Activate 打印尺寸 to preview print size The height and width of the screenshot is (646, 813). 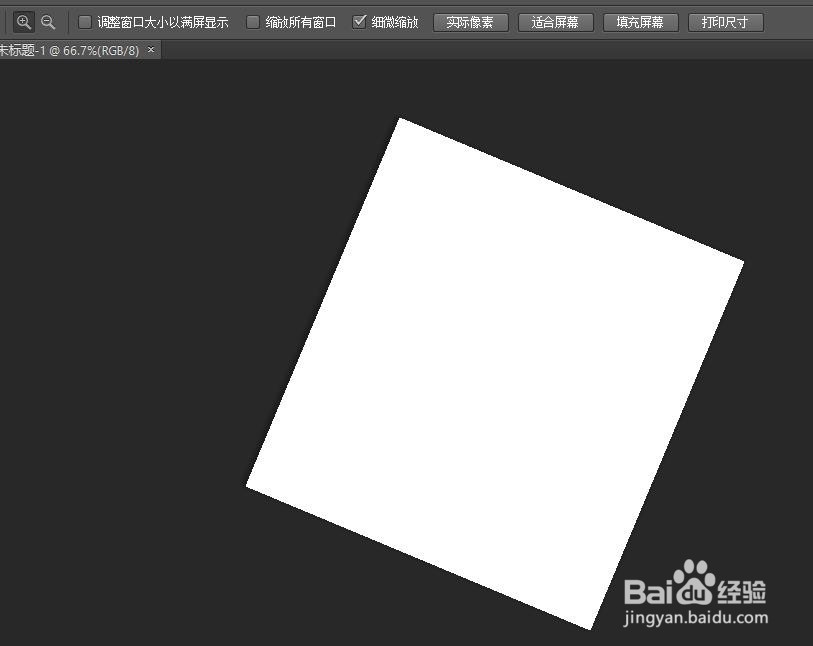[725, 21]
